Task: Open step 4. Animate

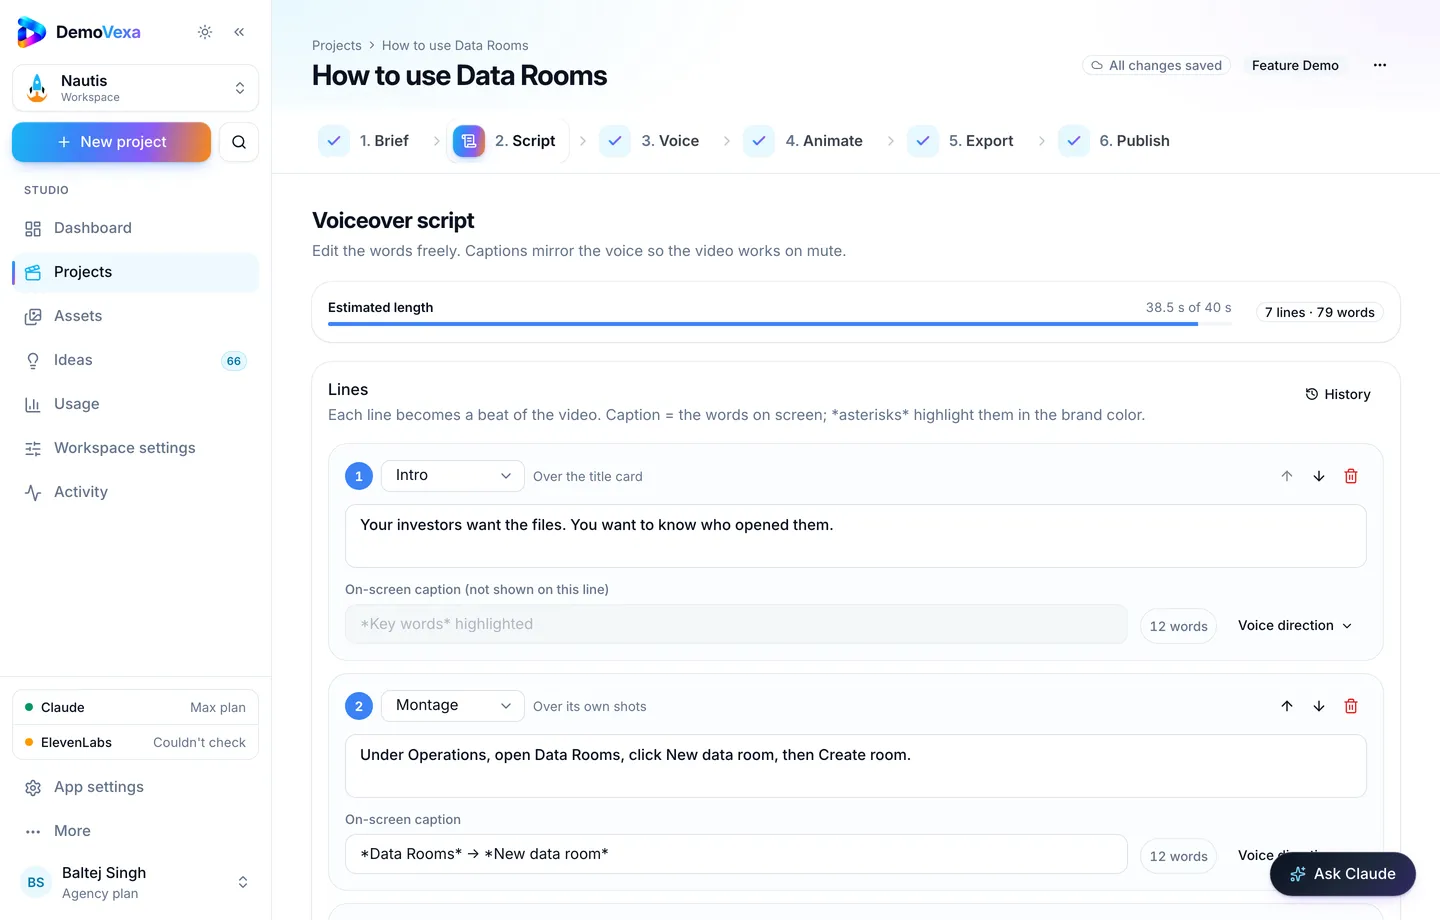Action: pos(804,141)
